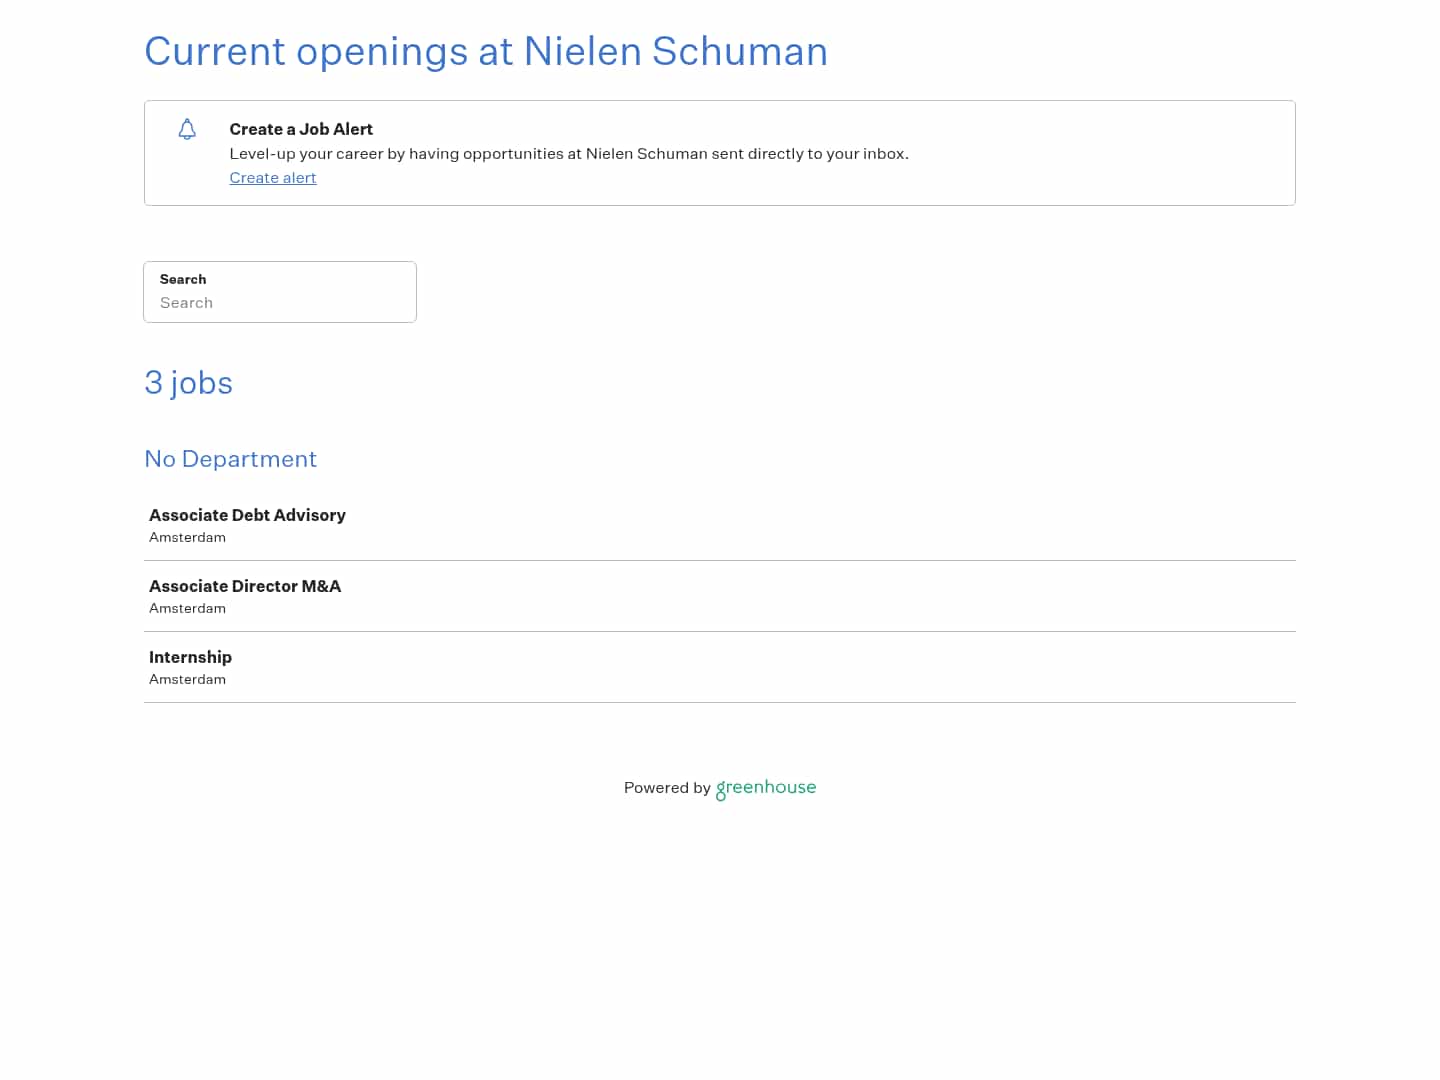This screenshot has height=1080, width=1440.
Task: Click the Greenhouse logo
Action: [x=765, y=788]
